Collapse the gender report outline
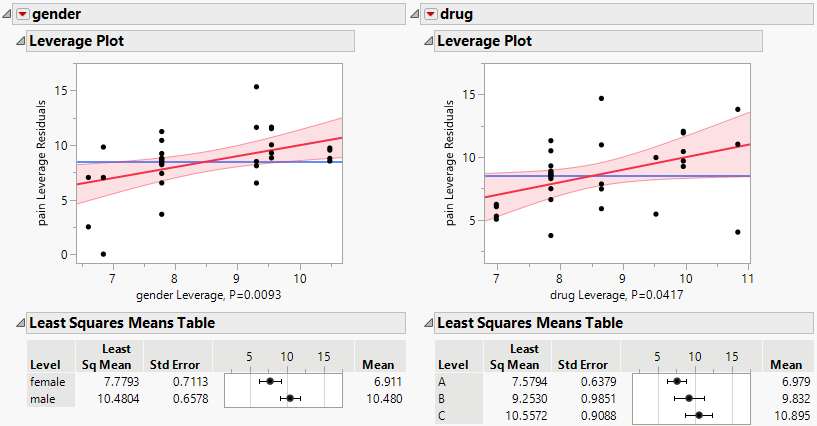Image resolution: width=817 pixels, height=426 pixels. tap(8, 14)
